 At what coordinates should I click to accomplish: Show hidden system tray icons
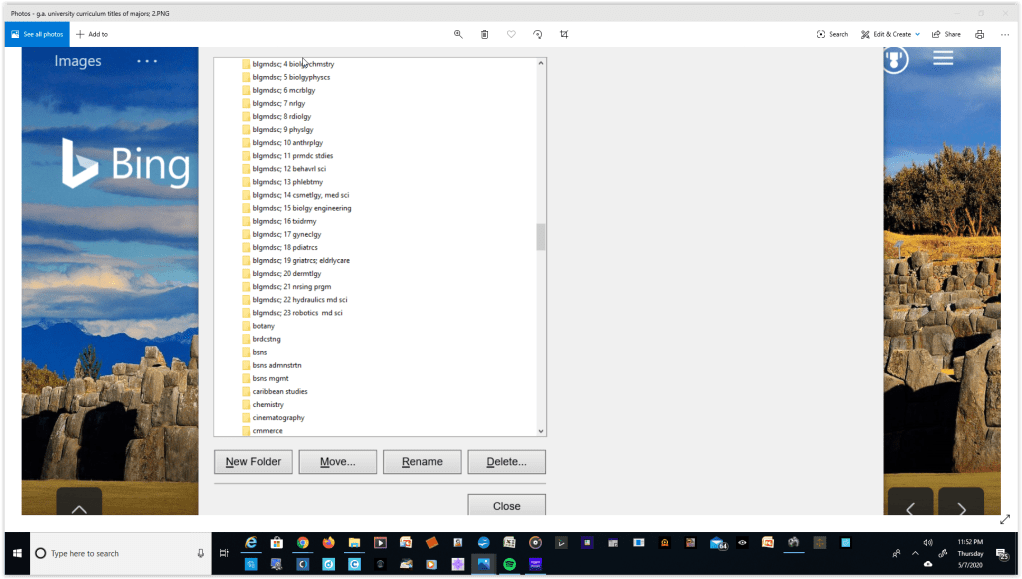pyautogui.click(x=914, y=553)
